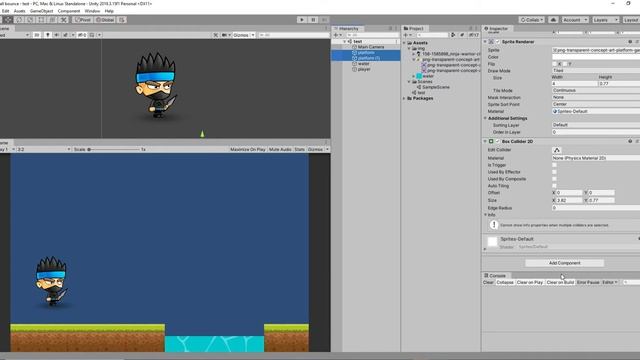Open the Help menu
Image resolution: width=640 pixels, height=360 pixels.
pos(109,11)
